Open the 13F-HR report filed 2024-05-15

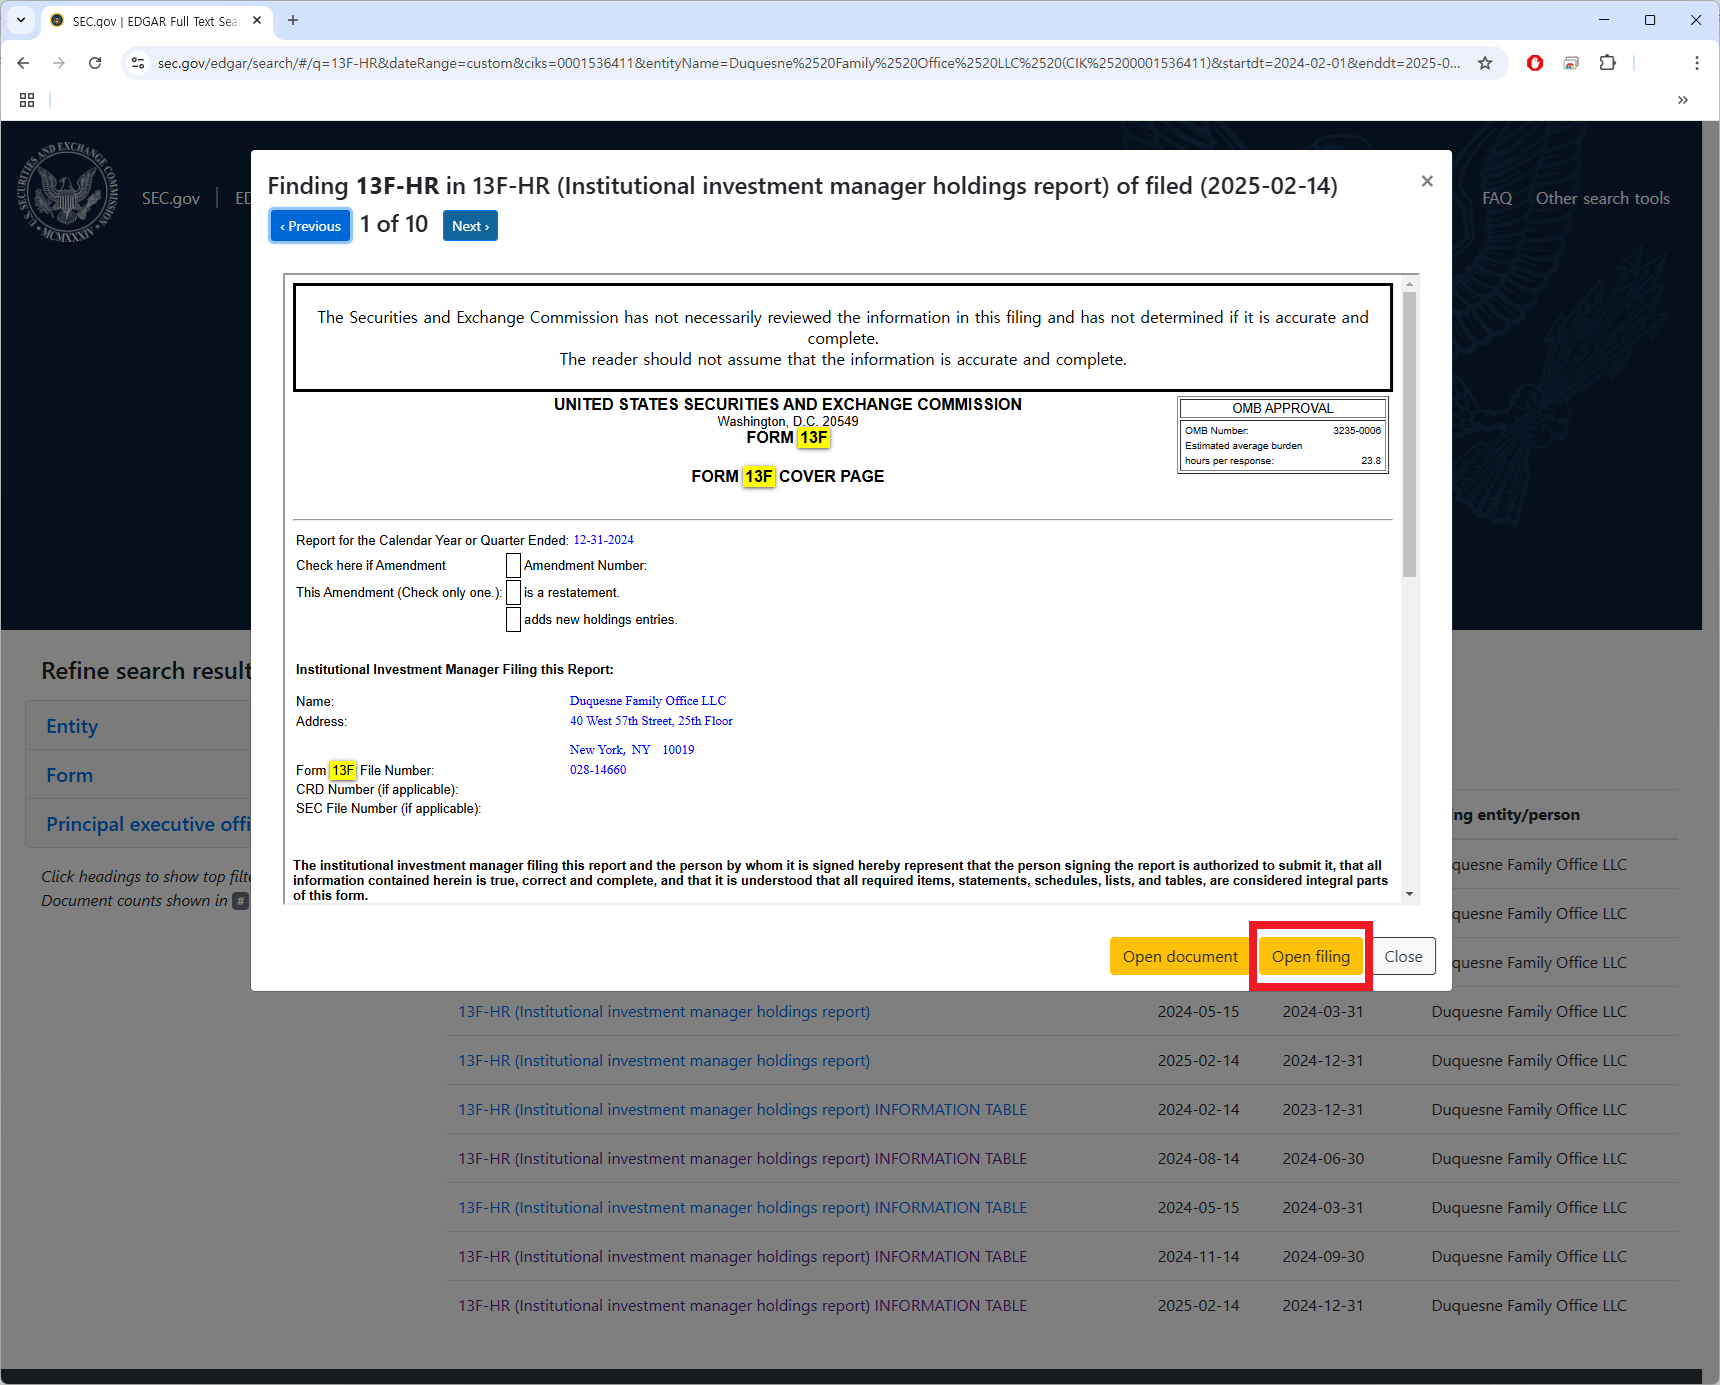664,1012
